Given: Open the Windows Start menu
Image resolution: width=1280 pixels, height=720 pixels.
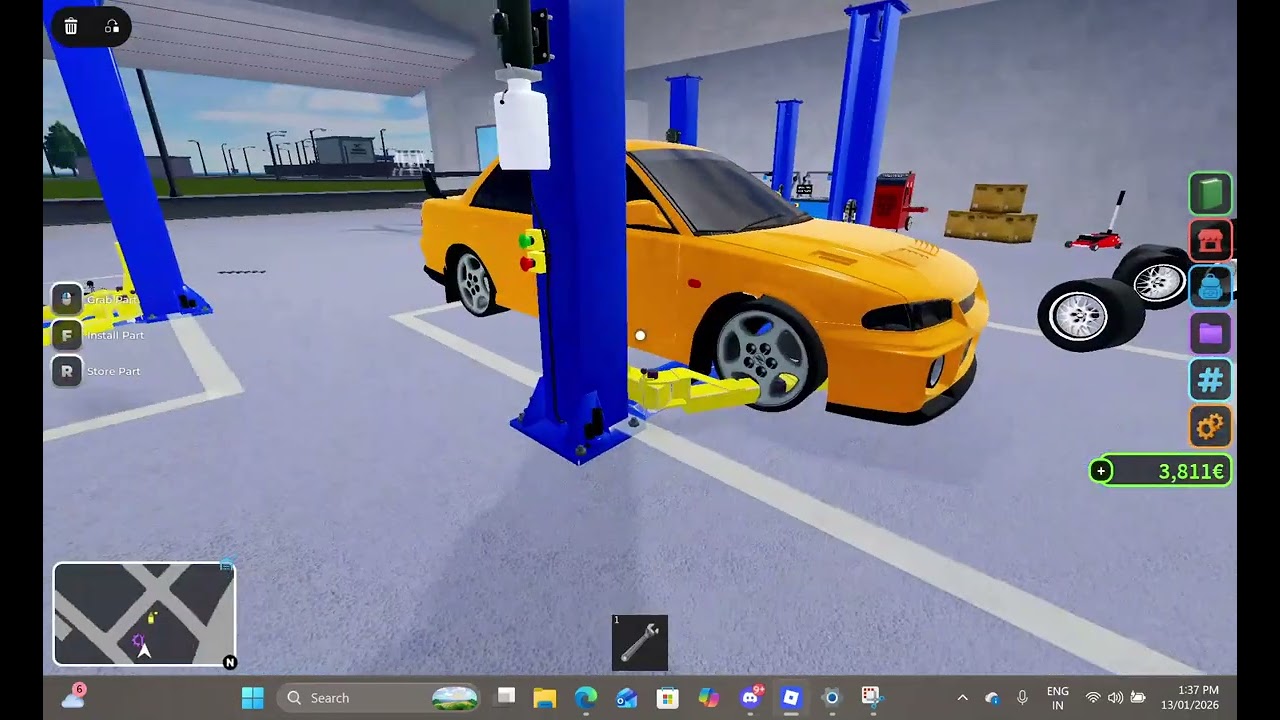Looking at the screenshot, I should (253, 698).
